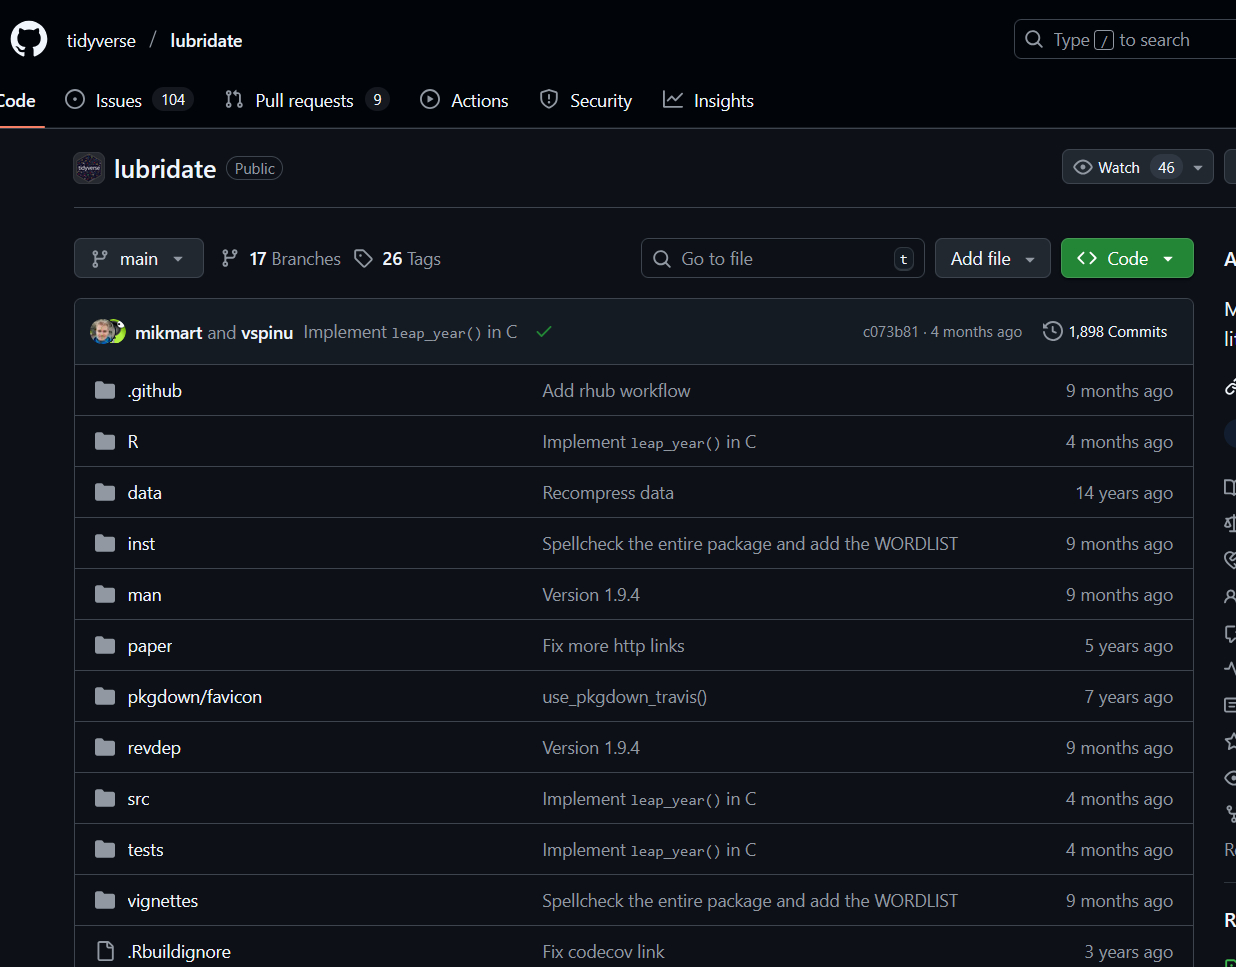Click the lubridate repository avatar

point(89,168)
